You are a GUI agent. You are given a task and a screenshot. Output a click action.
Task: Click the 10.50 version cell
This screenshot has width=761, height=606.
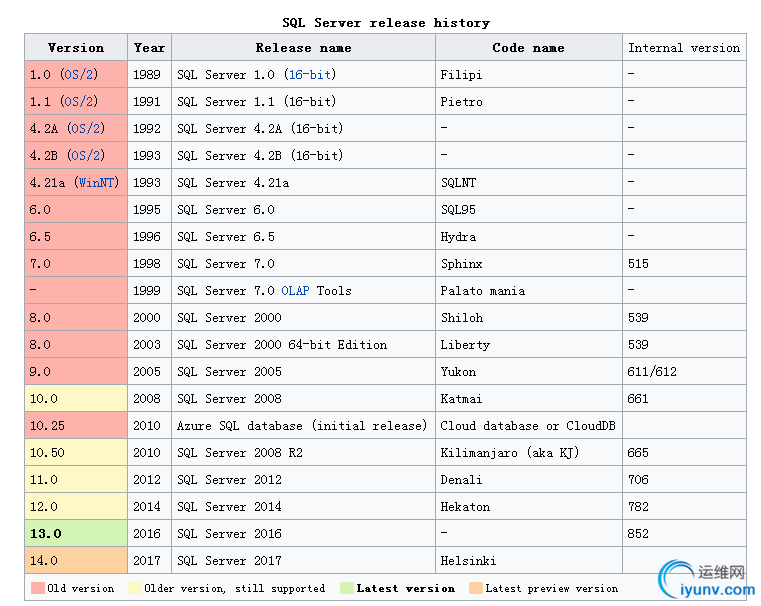(76, 453)
